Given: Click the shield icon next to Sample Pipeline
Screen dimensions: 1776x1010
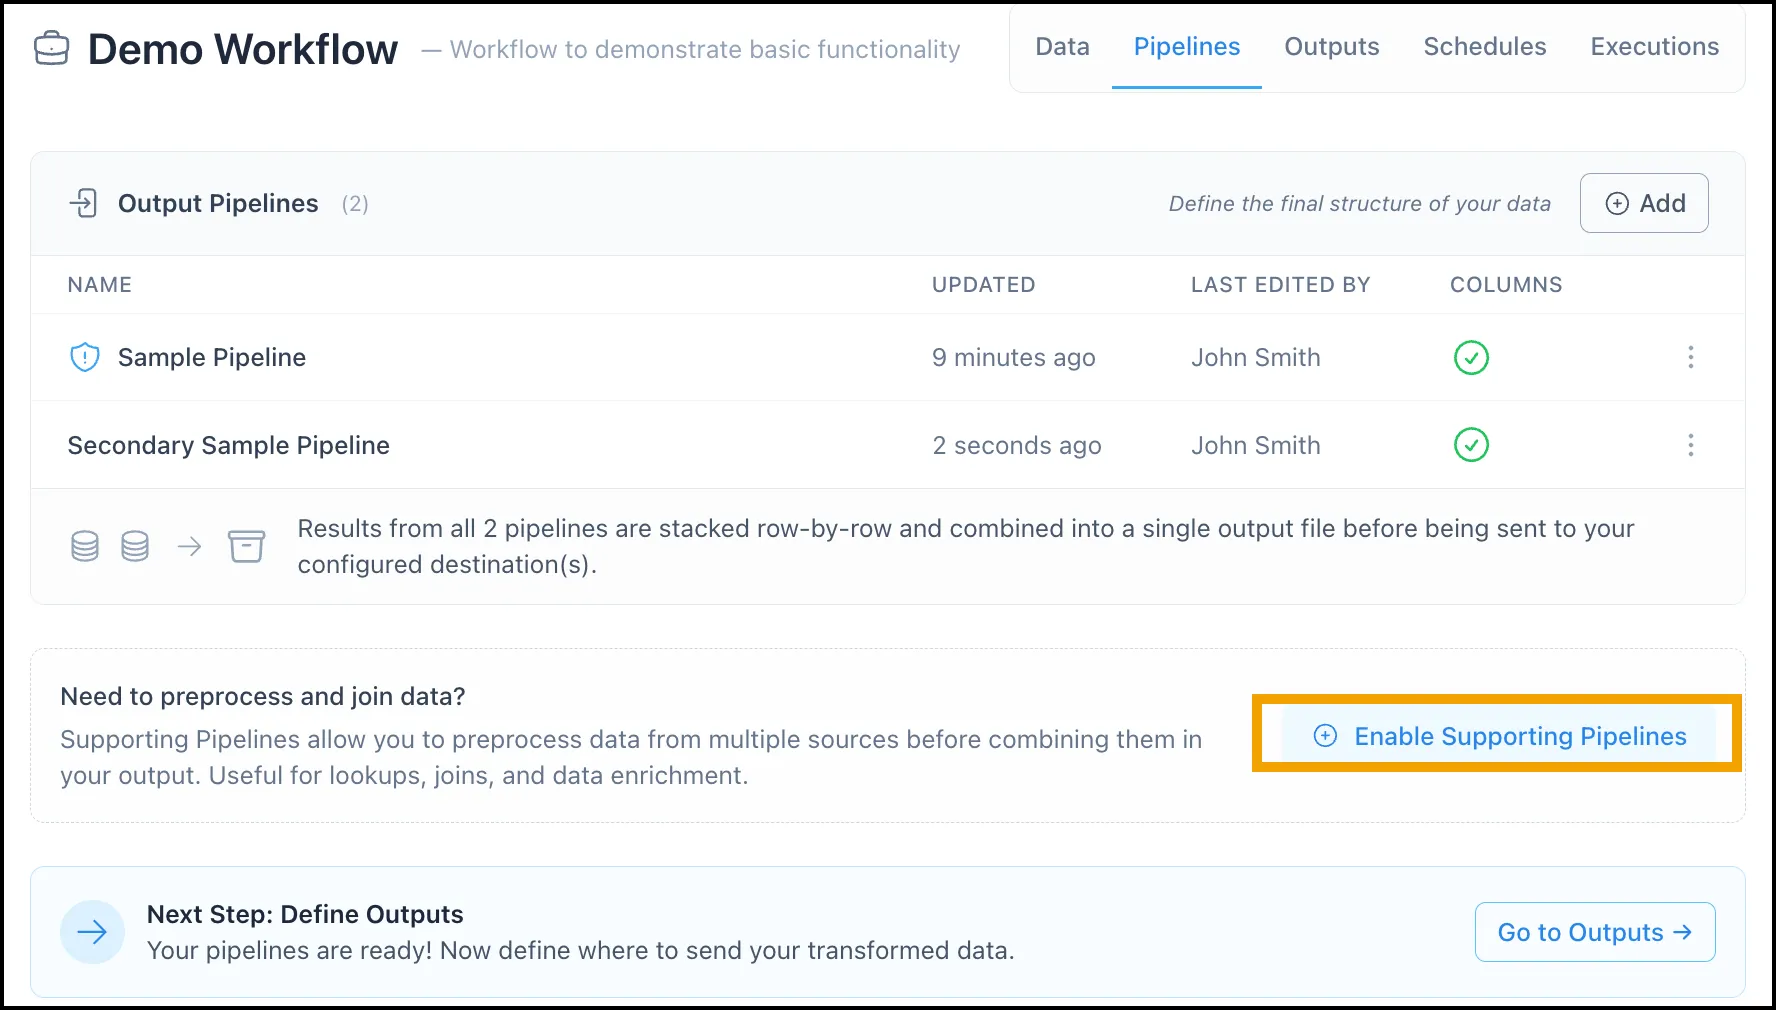Looking at the screenshot, I should [x=85, y=357].
